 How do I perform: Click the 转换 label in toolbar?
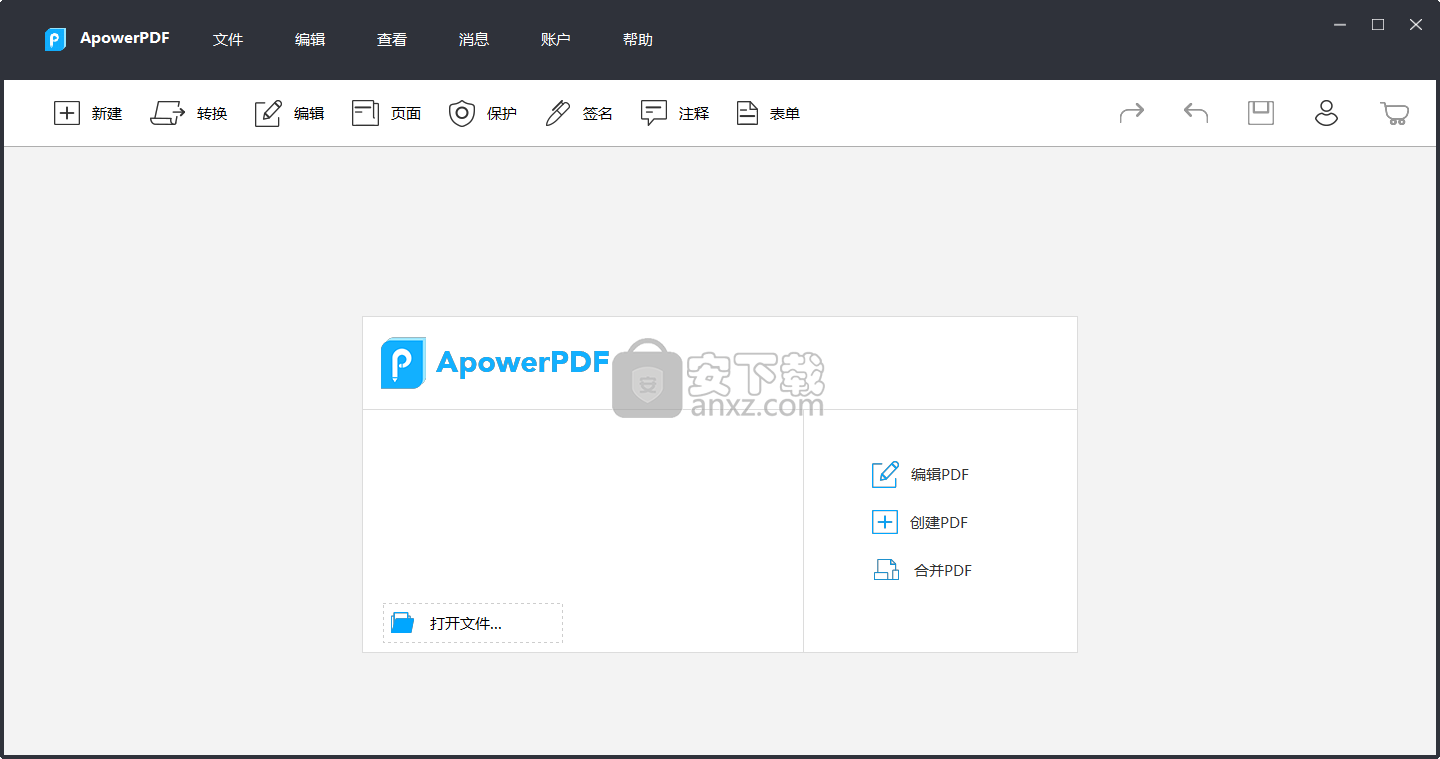click(x=212, y=114)
